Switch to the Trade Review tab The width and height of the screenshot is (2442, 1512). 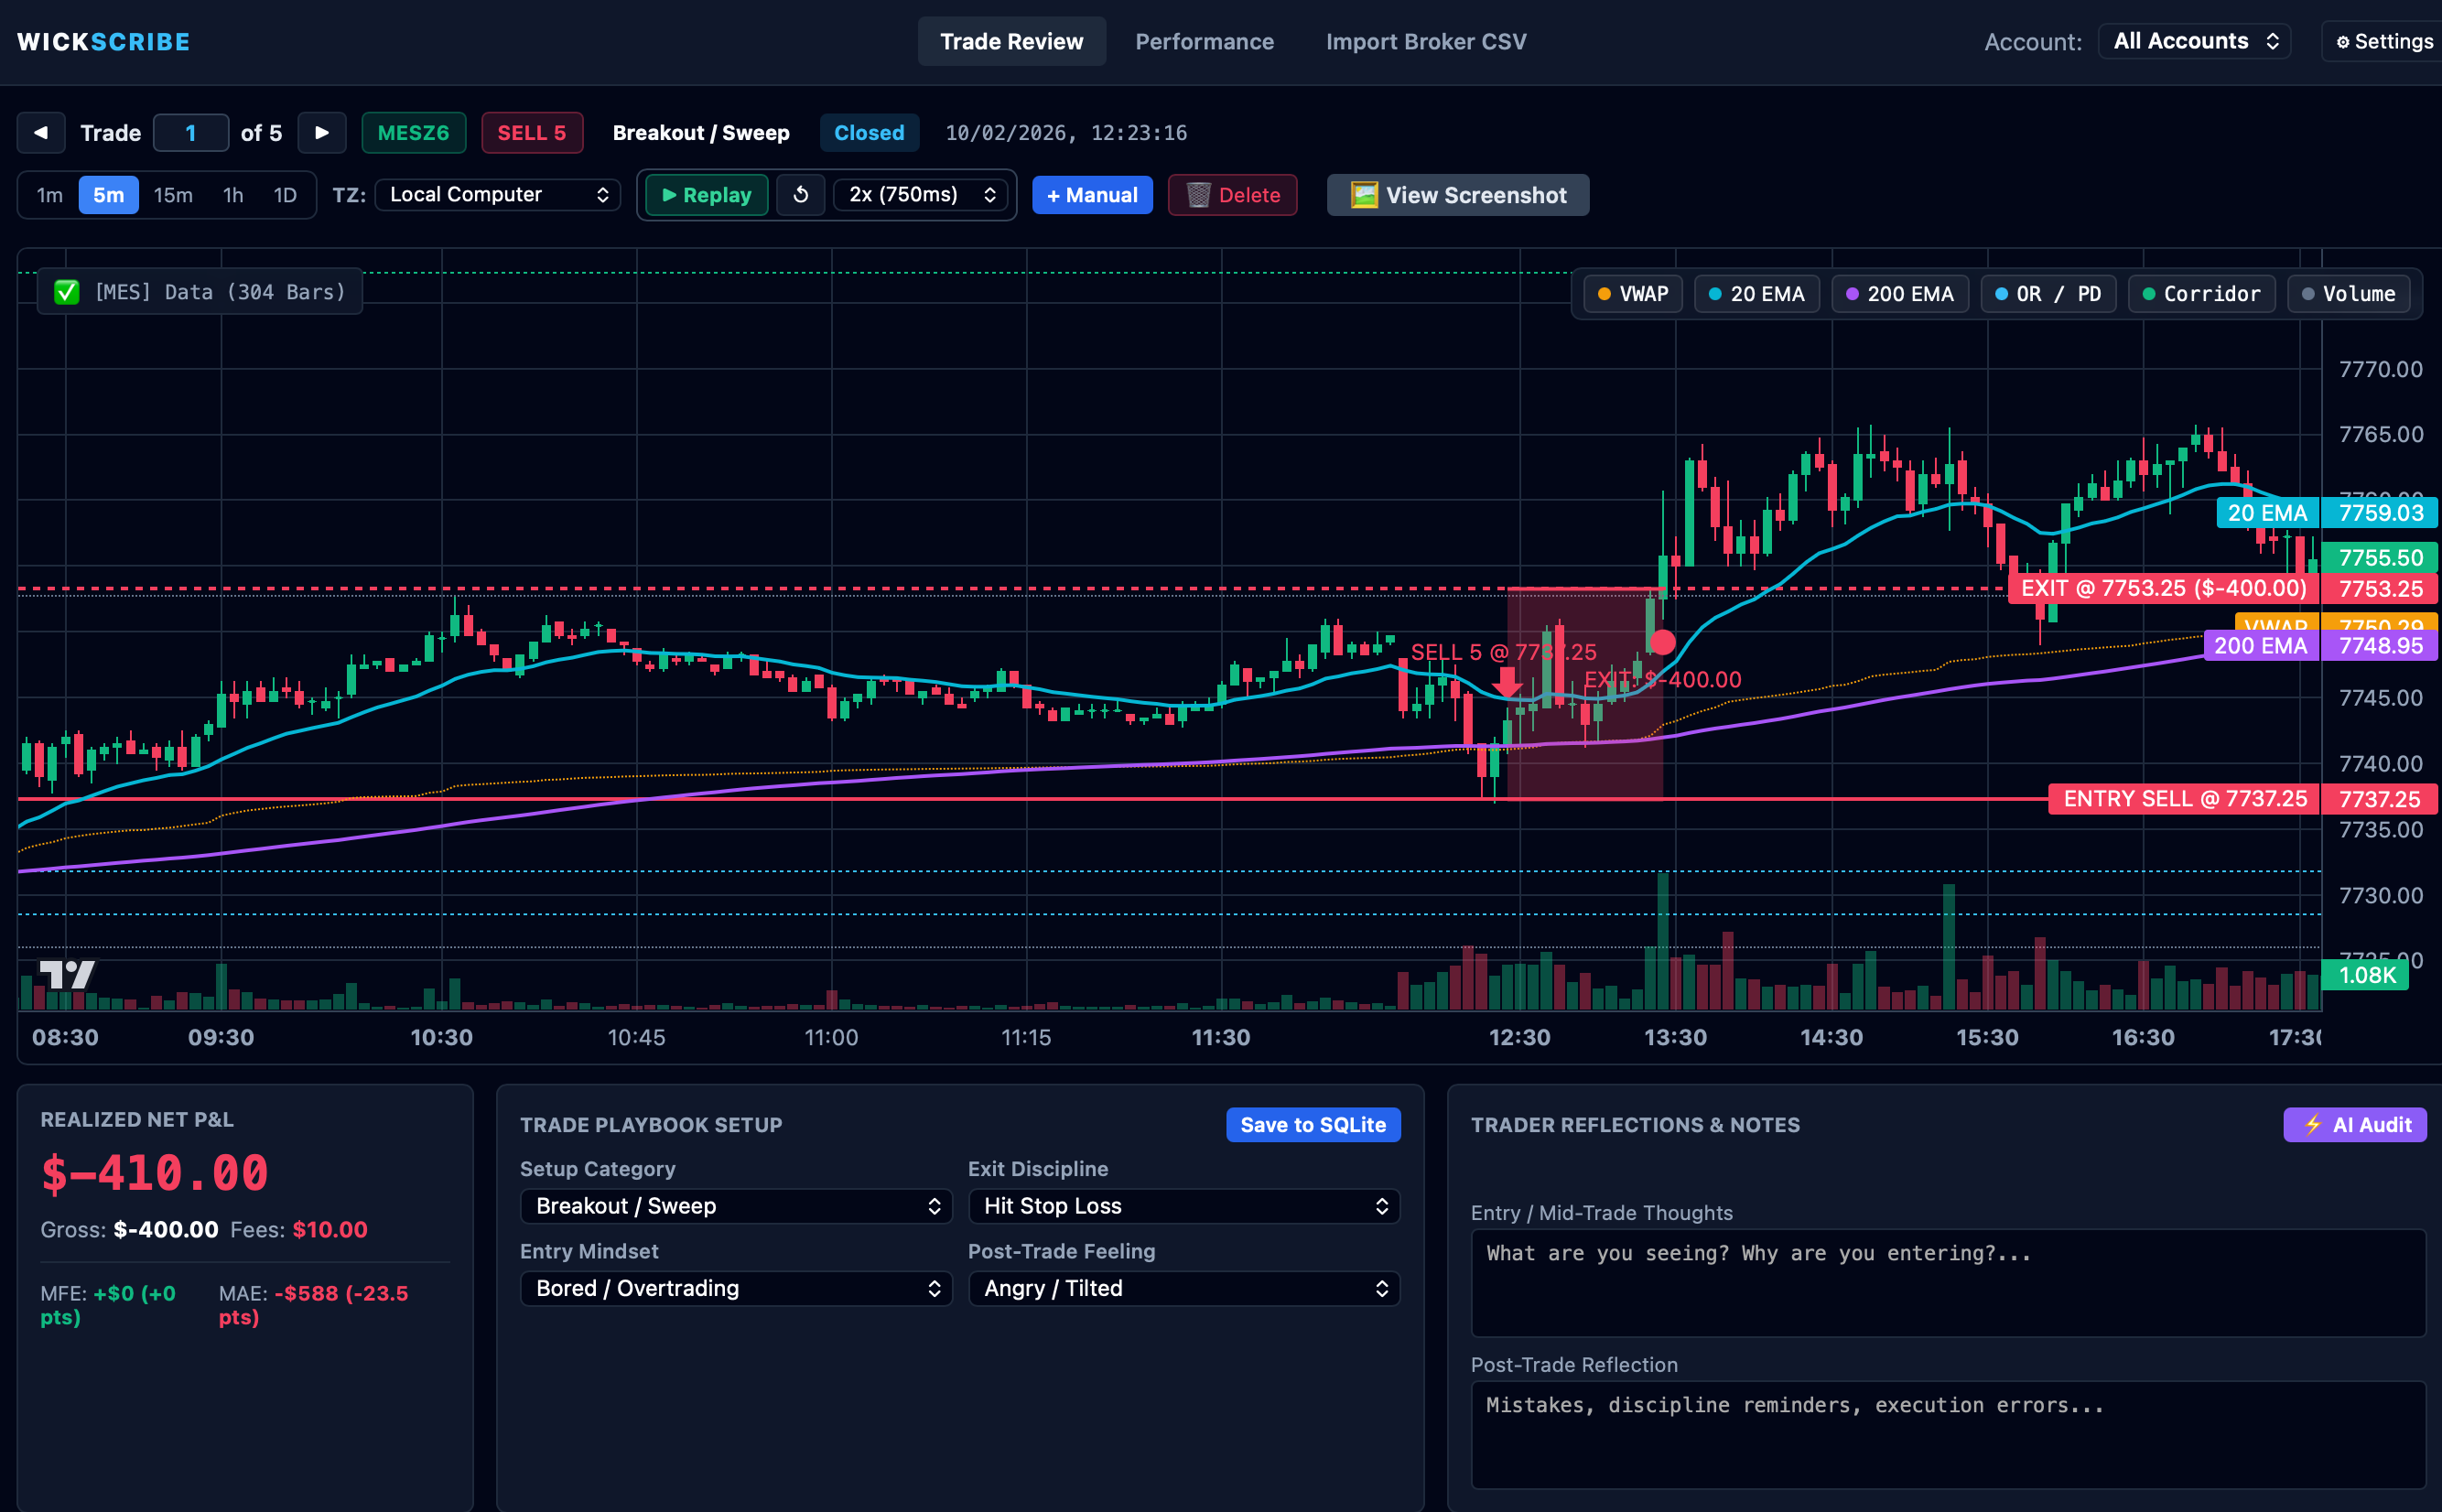coord(1011,41)
